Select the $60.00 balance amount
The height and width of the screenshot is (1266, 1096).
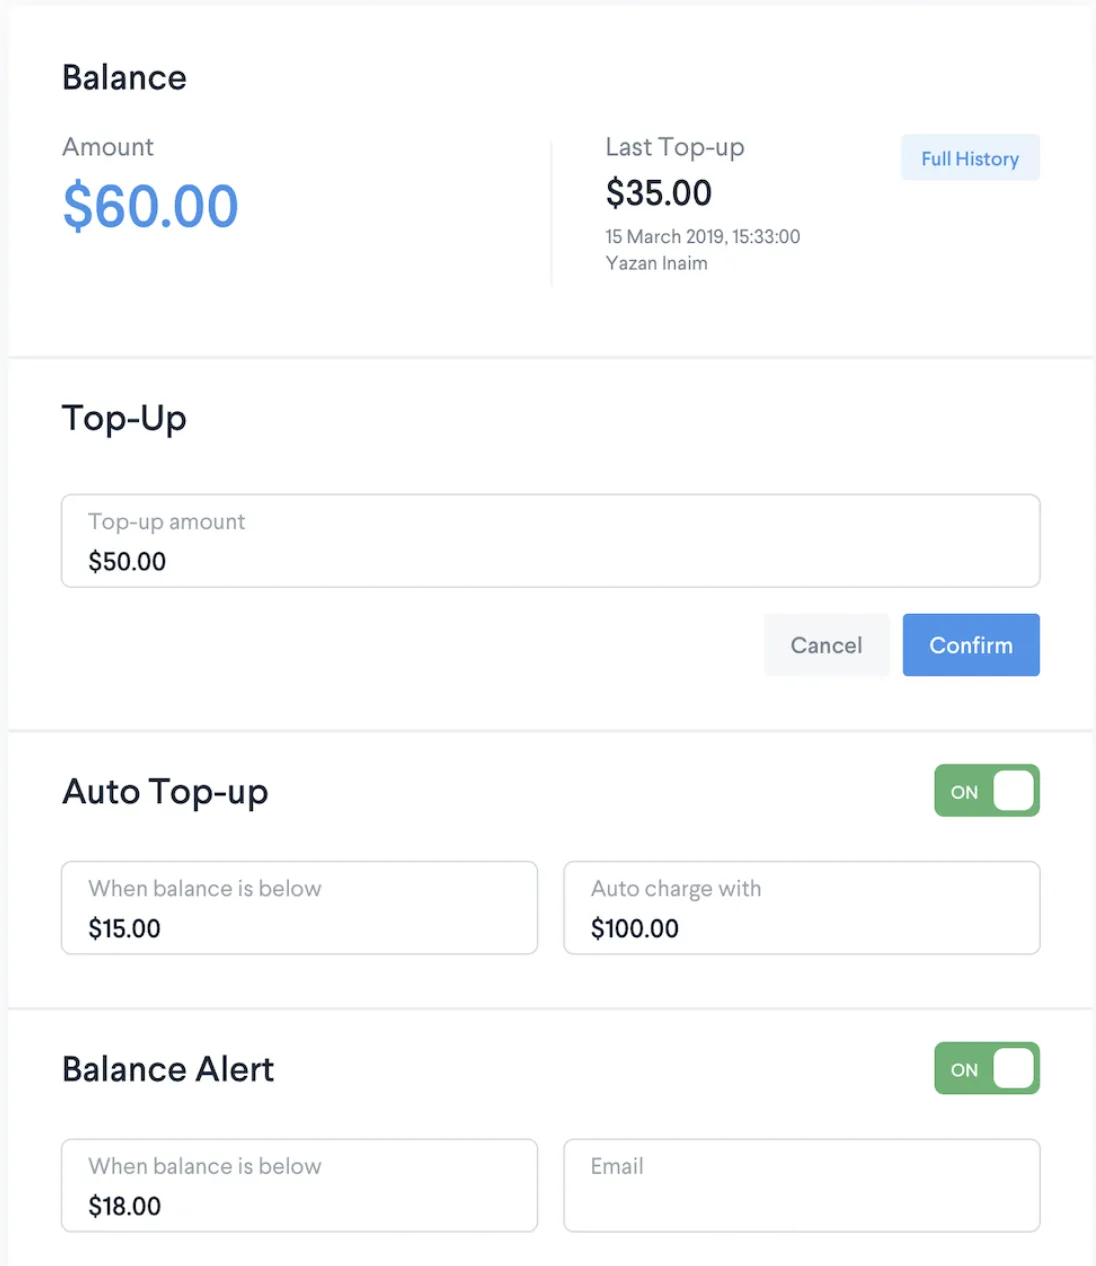click(x=150, y=207)
